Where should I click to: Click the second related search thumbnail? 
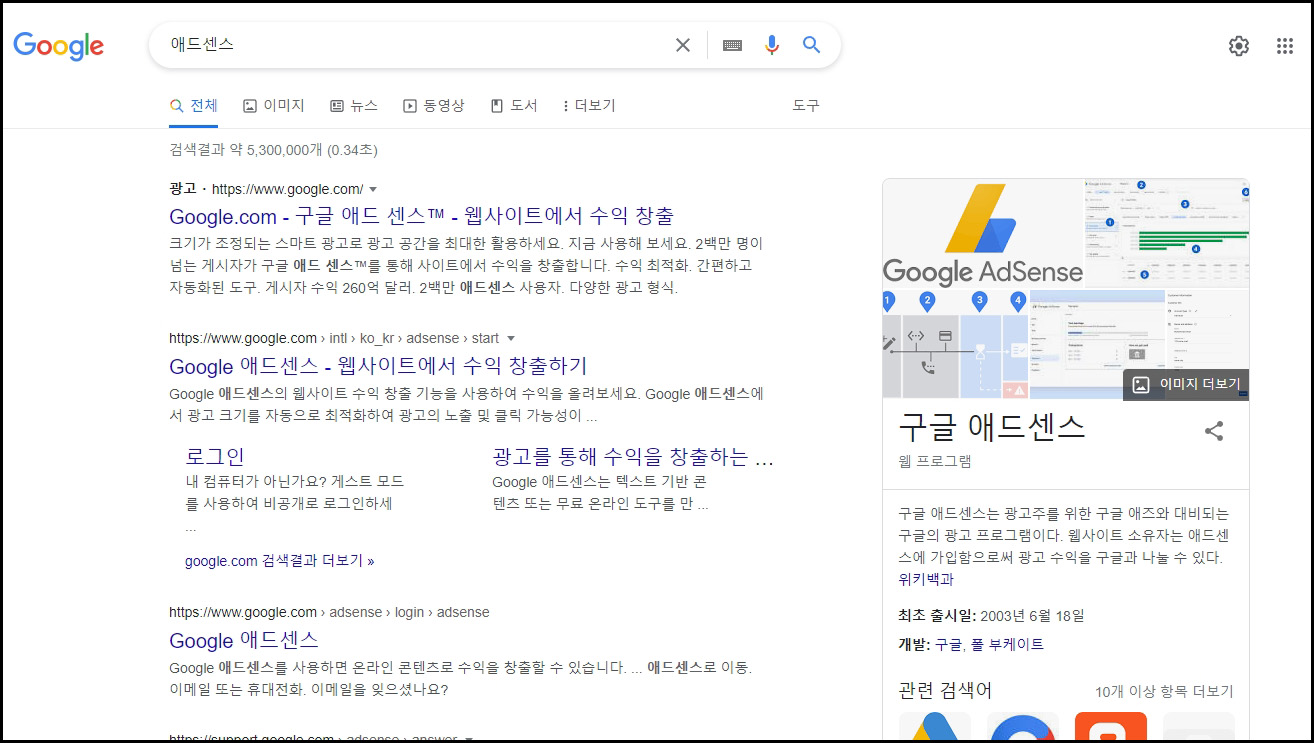(x=1022, y=726)
